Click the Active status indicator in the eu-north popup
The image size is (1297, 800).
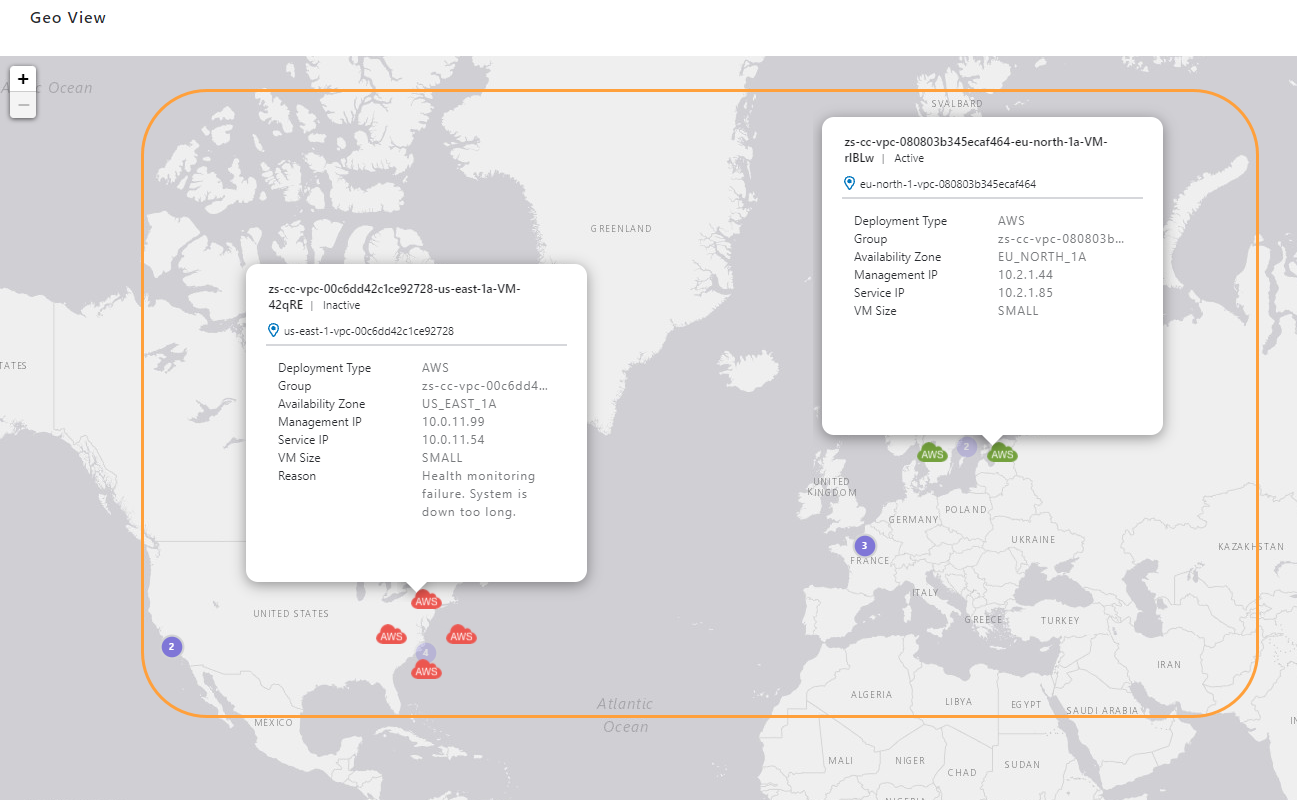(909, 158)
